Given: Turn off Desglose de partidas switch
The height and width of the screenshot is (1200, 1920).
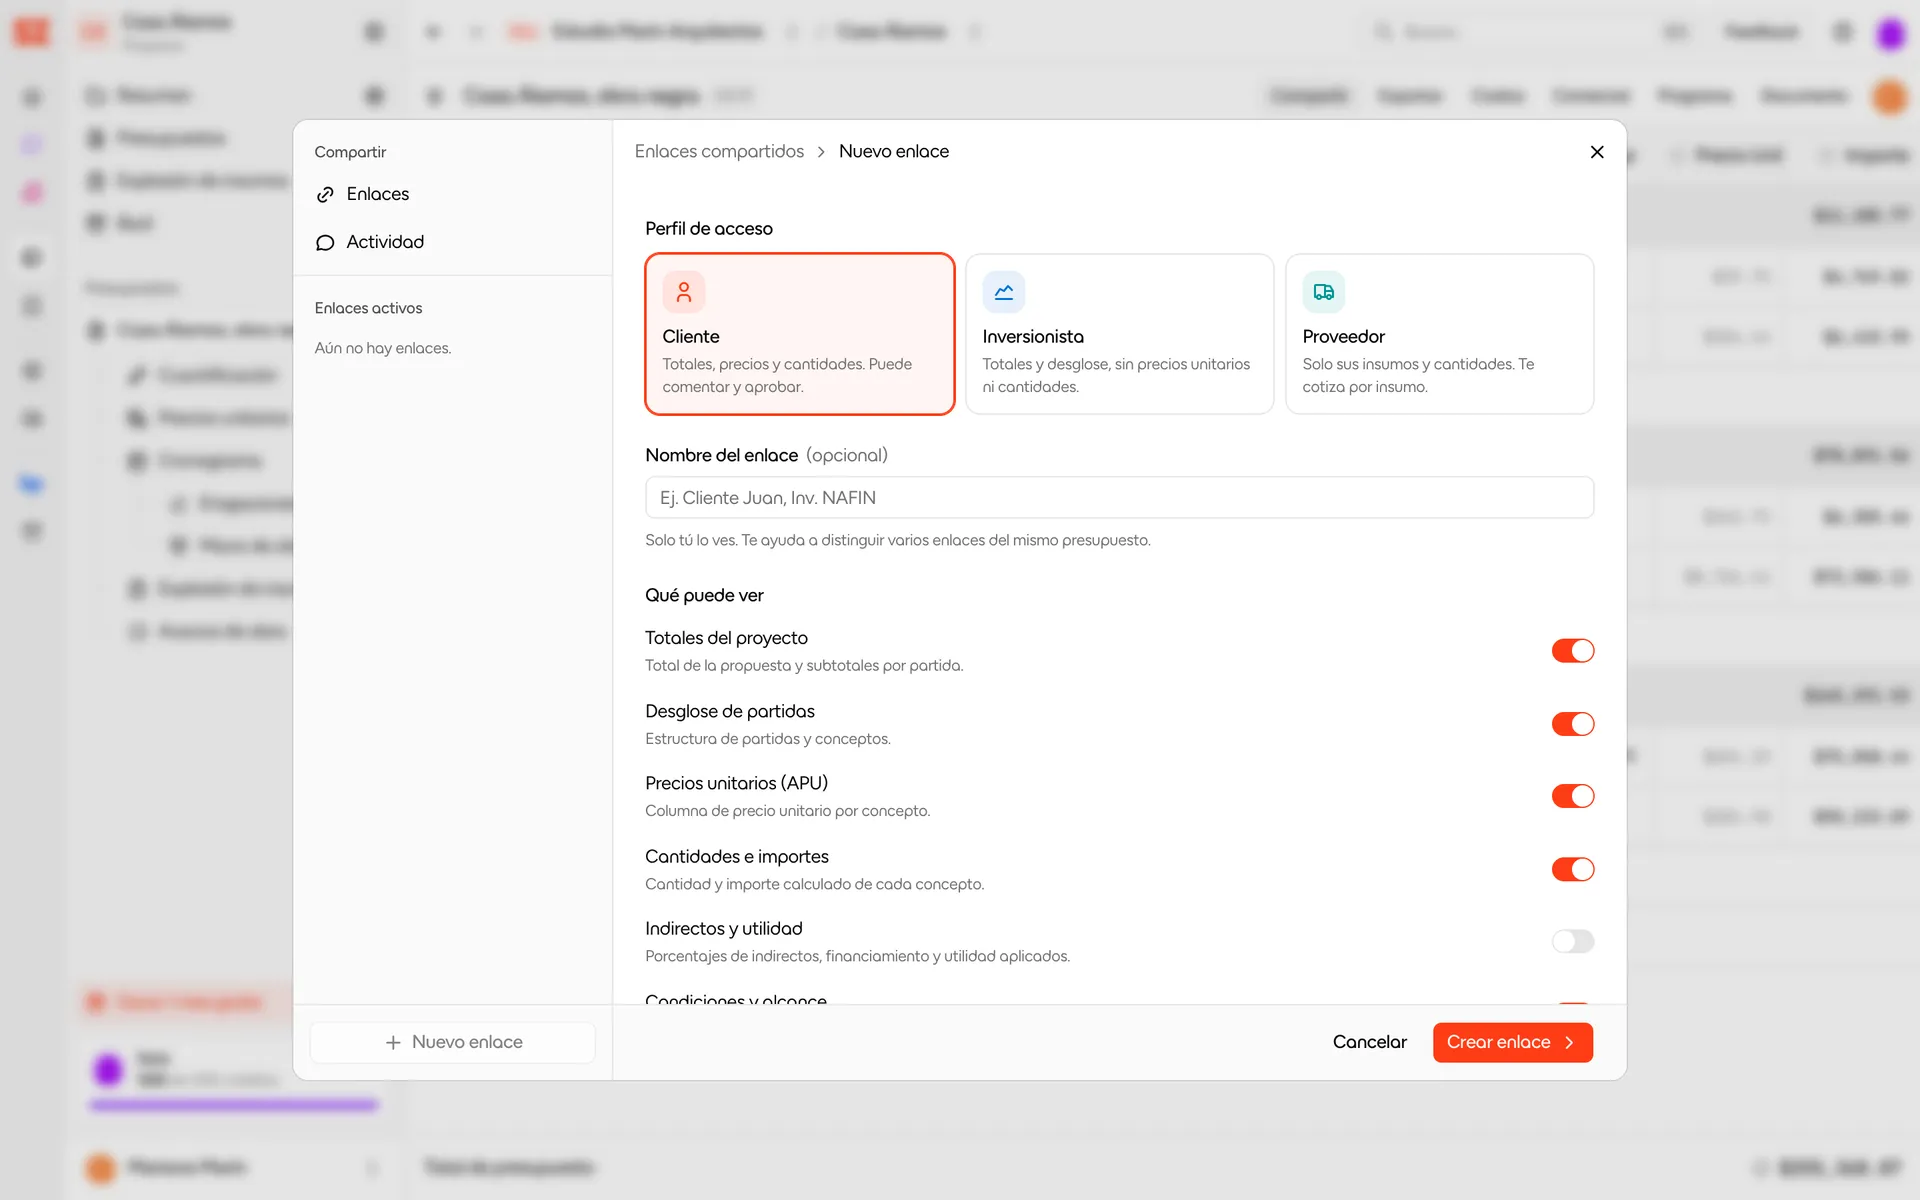Looking at the screenshot, I should [x=1573, y=724].
